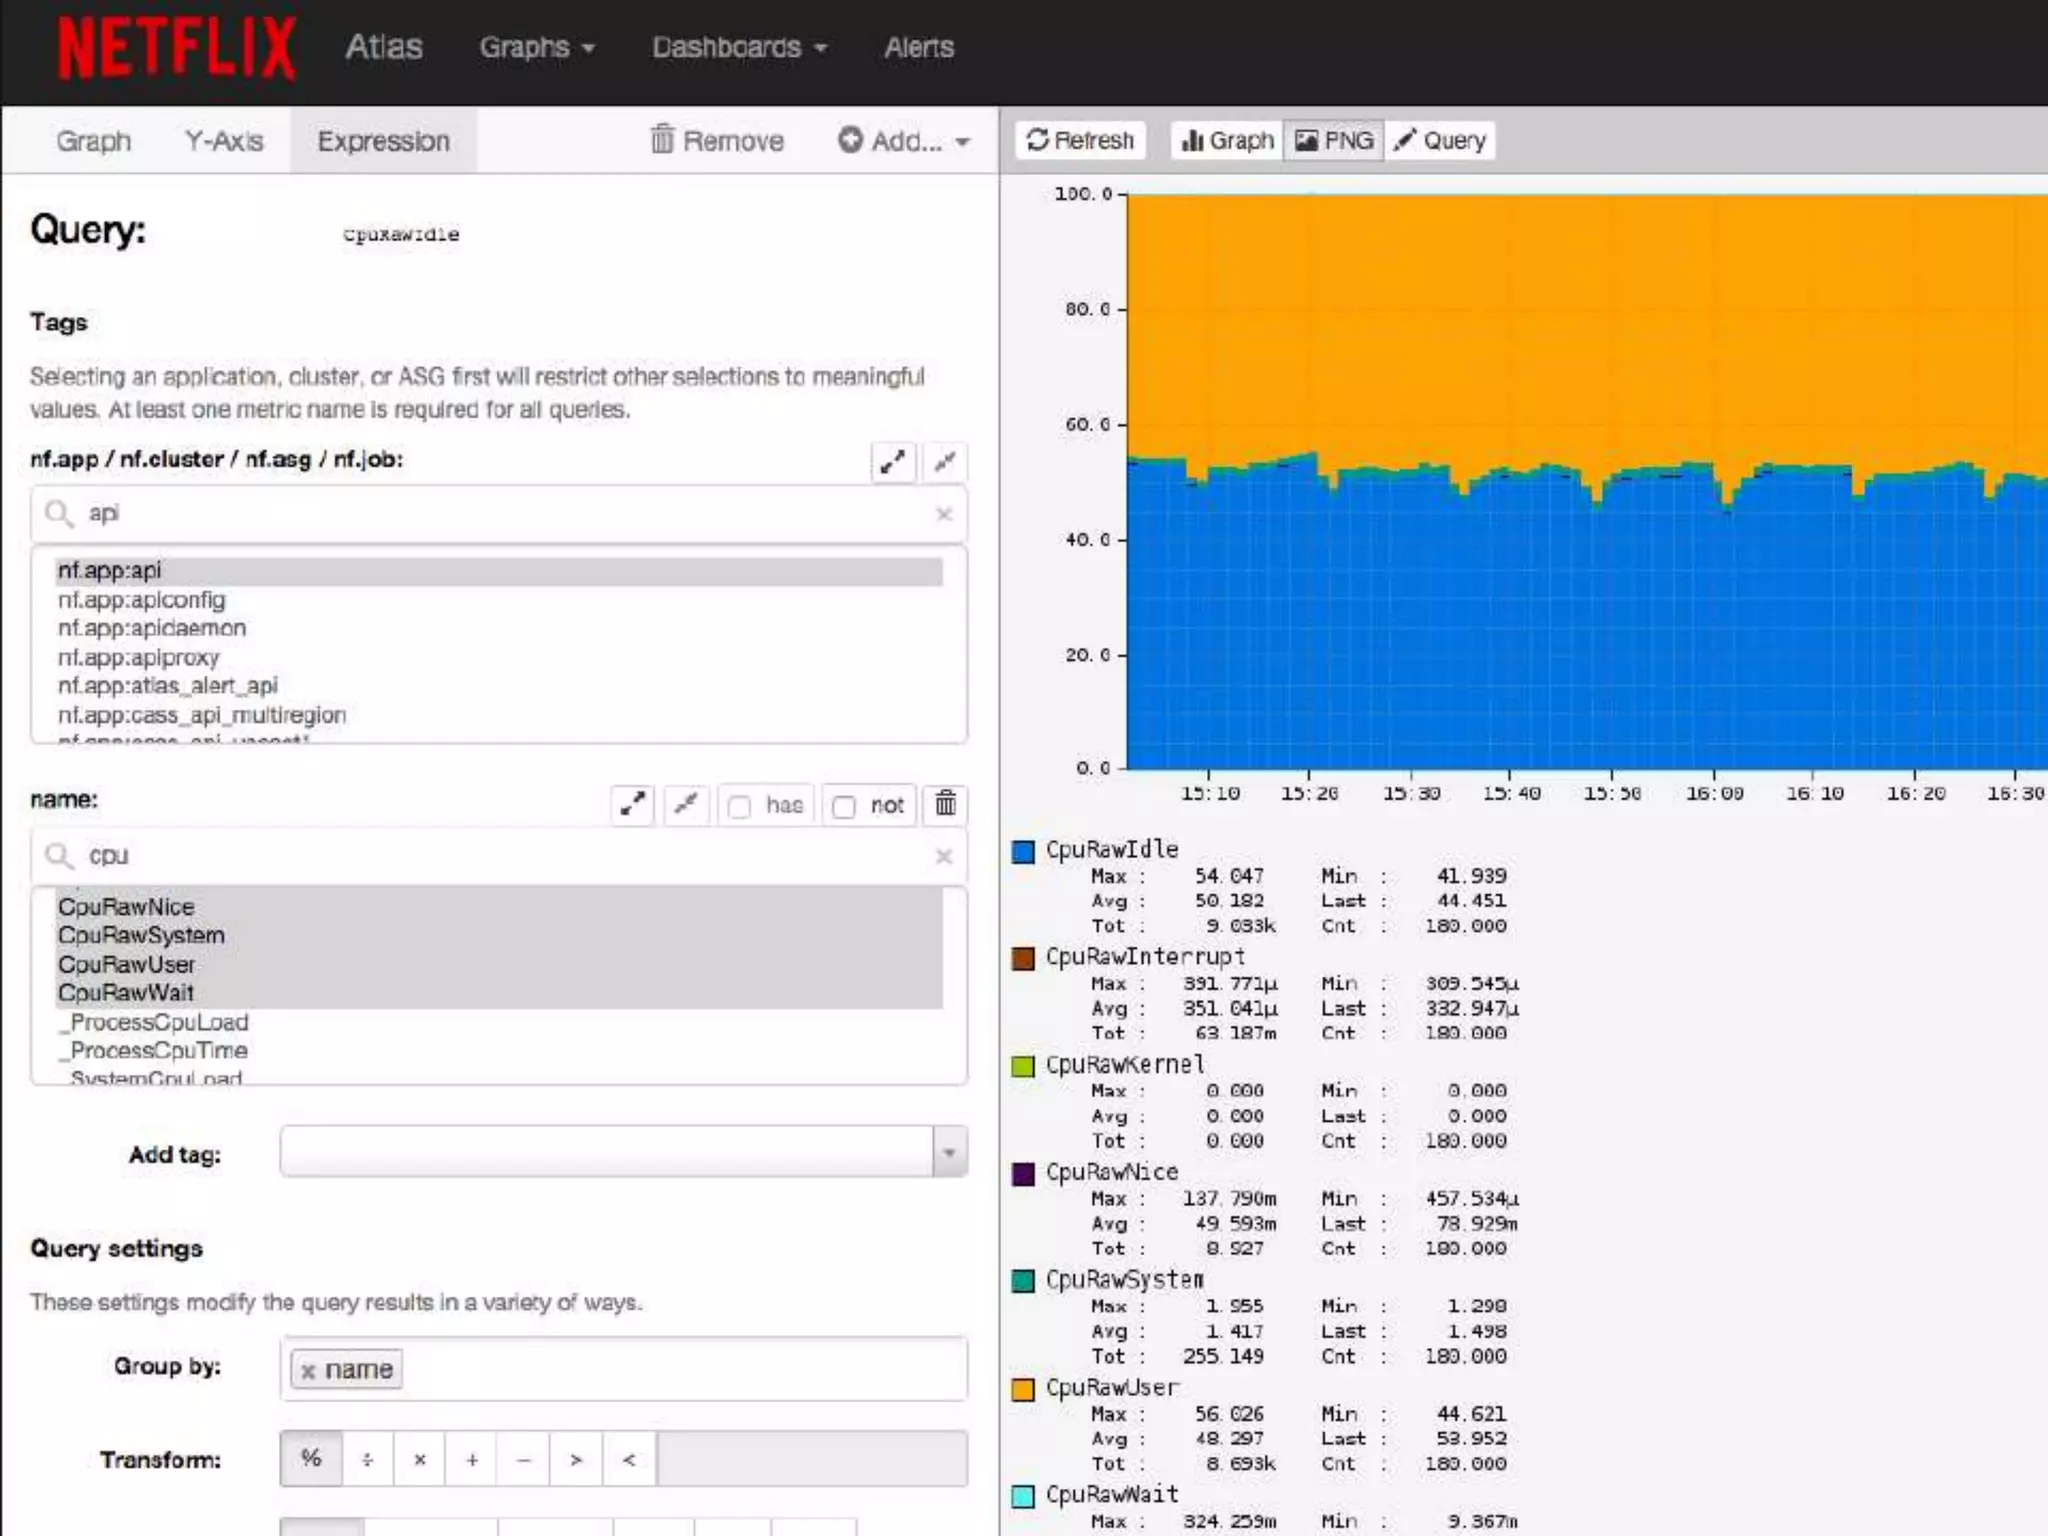Click the expand icon in the name row
Viewport: 2048px width, 1536px height.
click(632, 804)
